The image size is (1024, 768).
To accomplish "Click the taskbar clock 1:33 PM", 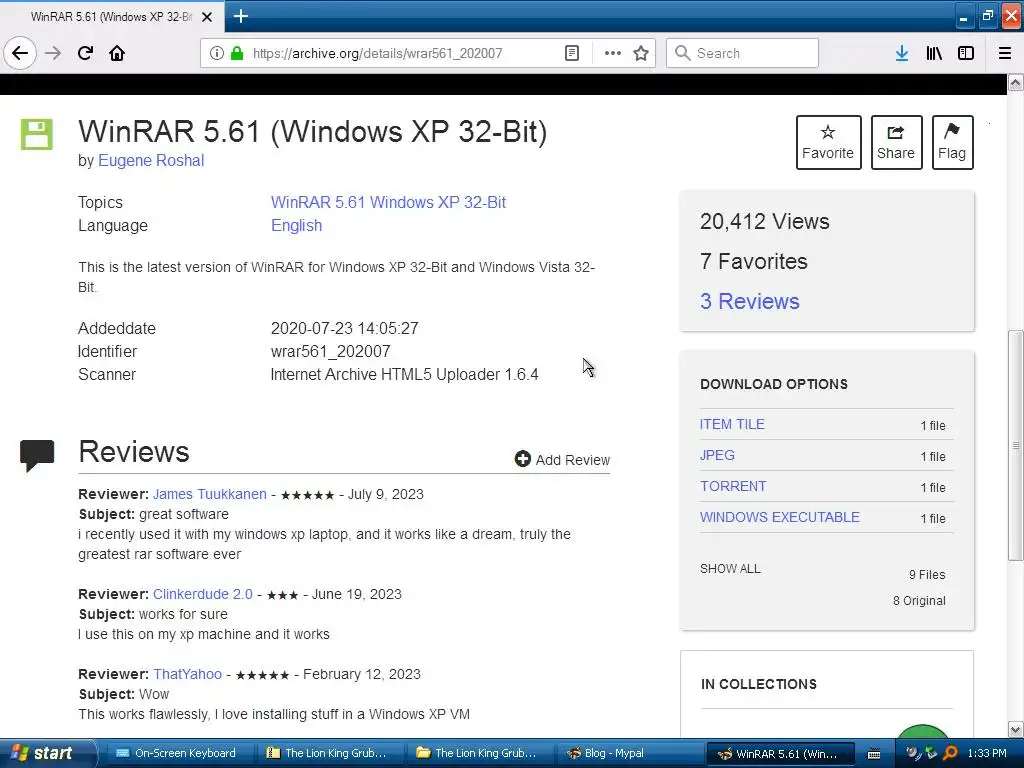I will click(987, 753).
